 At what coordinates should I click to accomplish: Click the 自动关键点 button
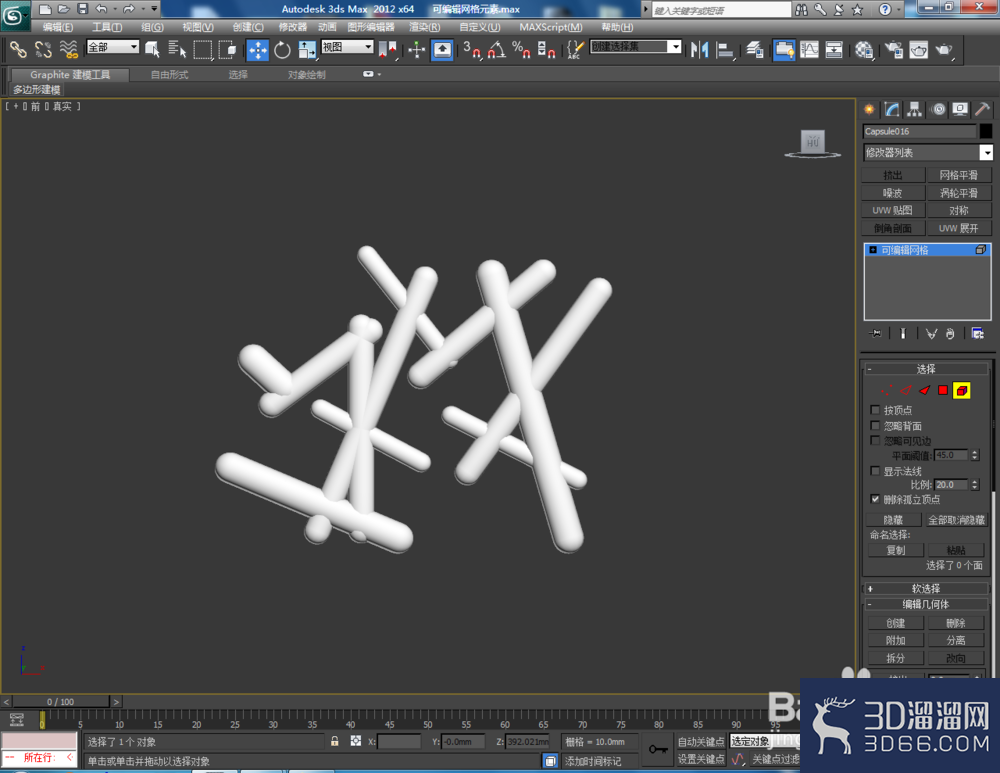[x=701, y=741]
